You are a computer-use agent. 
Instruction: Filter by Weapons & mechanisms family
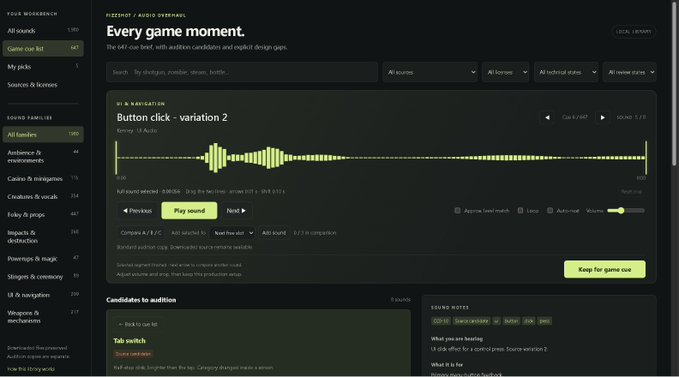pyautogui.click(x=43, y=317)
